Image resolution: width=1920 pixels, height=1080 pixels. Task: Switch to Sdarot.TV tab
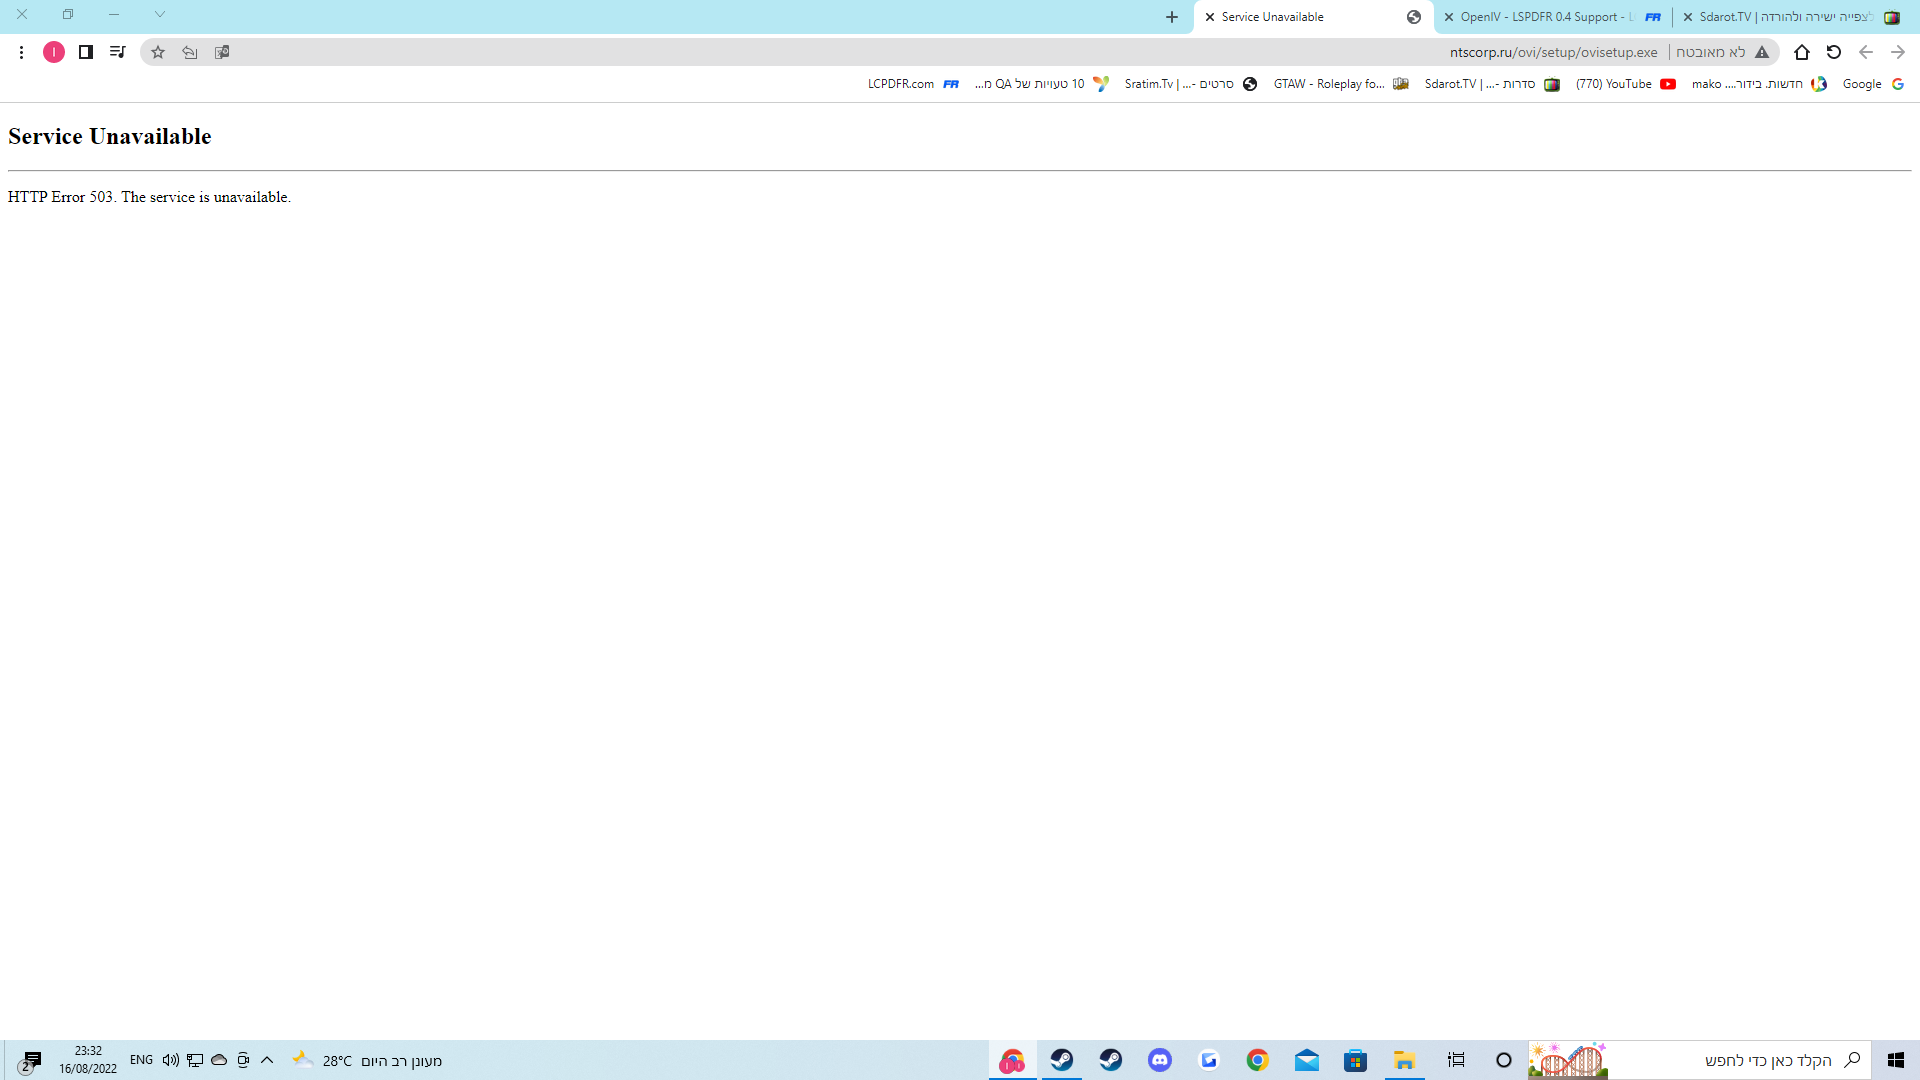click(1790, 17)
